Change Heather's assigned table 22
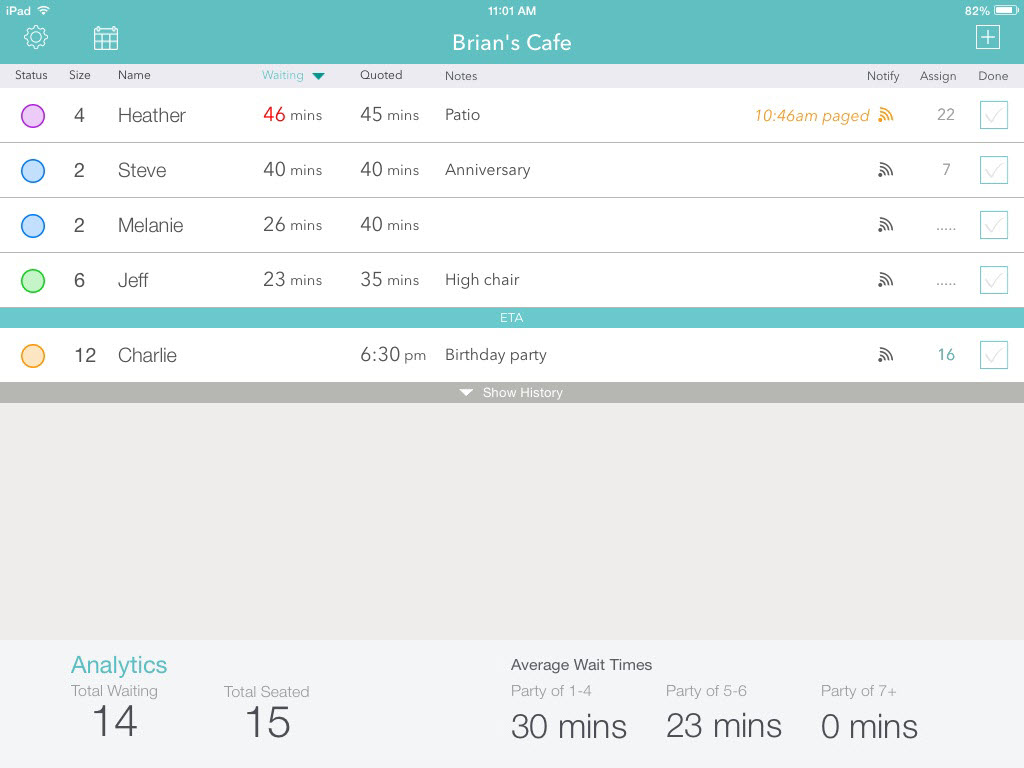This screenshot has width=1024, height=768. pos(945,115)
